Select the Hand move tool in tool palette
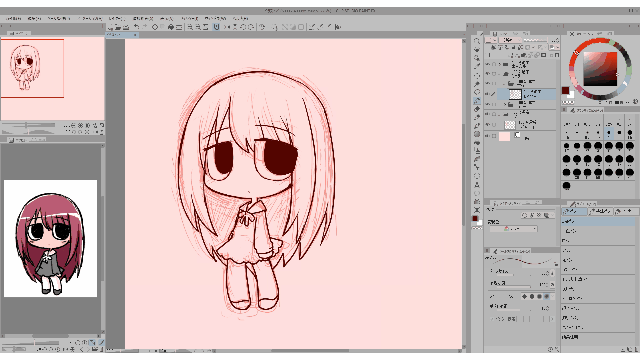Image resolution: width=640 pixels, height=360 pixels. pos(477,50)
